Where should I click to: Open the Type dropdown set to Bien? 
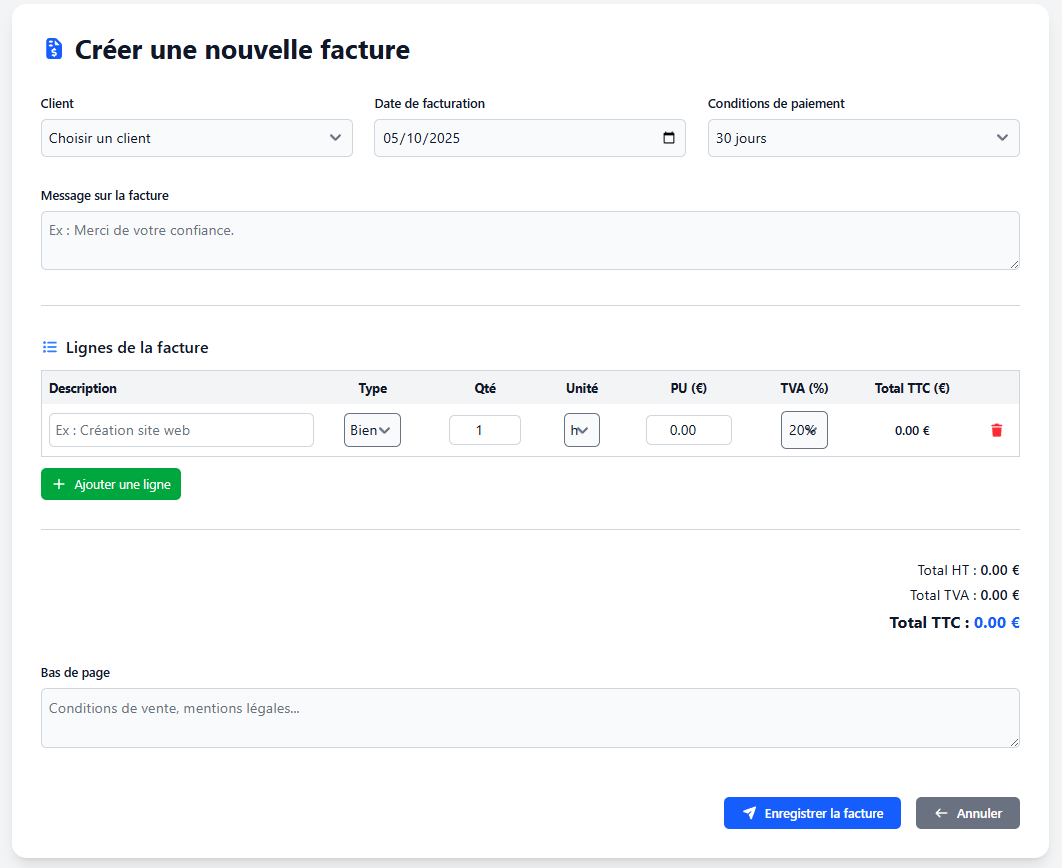point(372,429)
